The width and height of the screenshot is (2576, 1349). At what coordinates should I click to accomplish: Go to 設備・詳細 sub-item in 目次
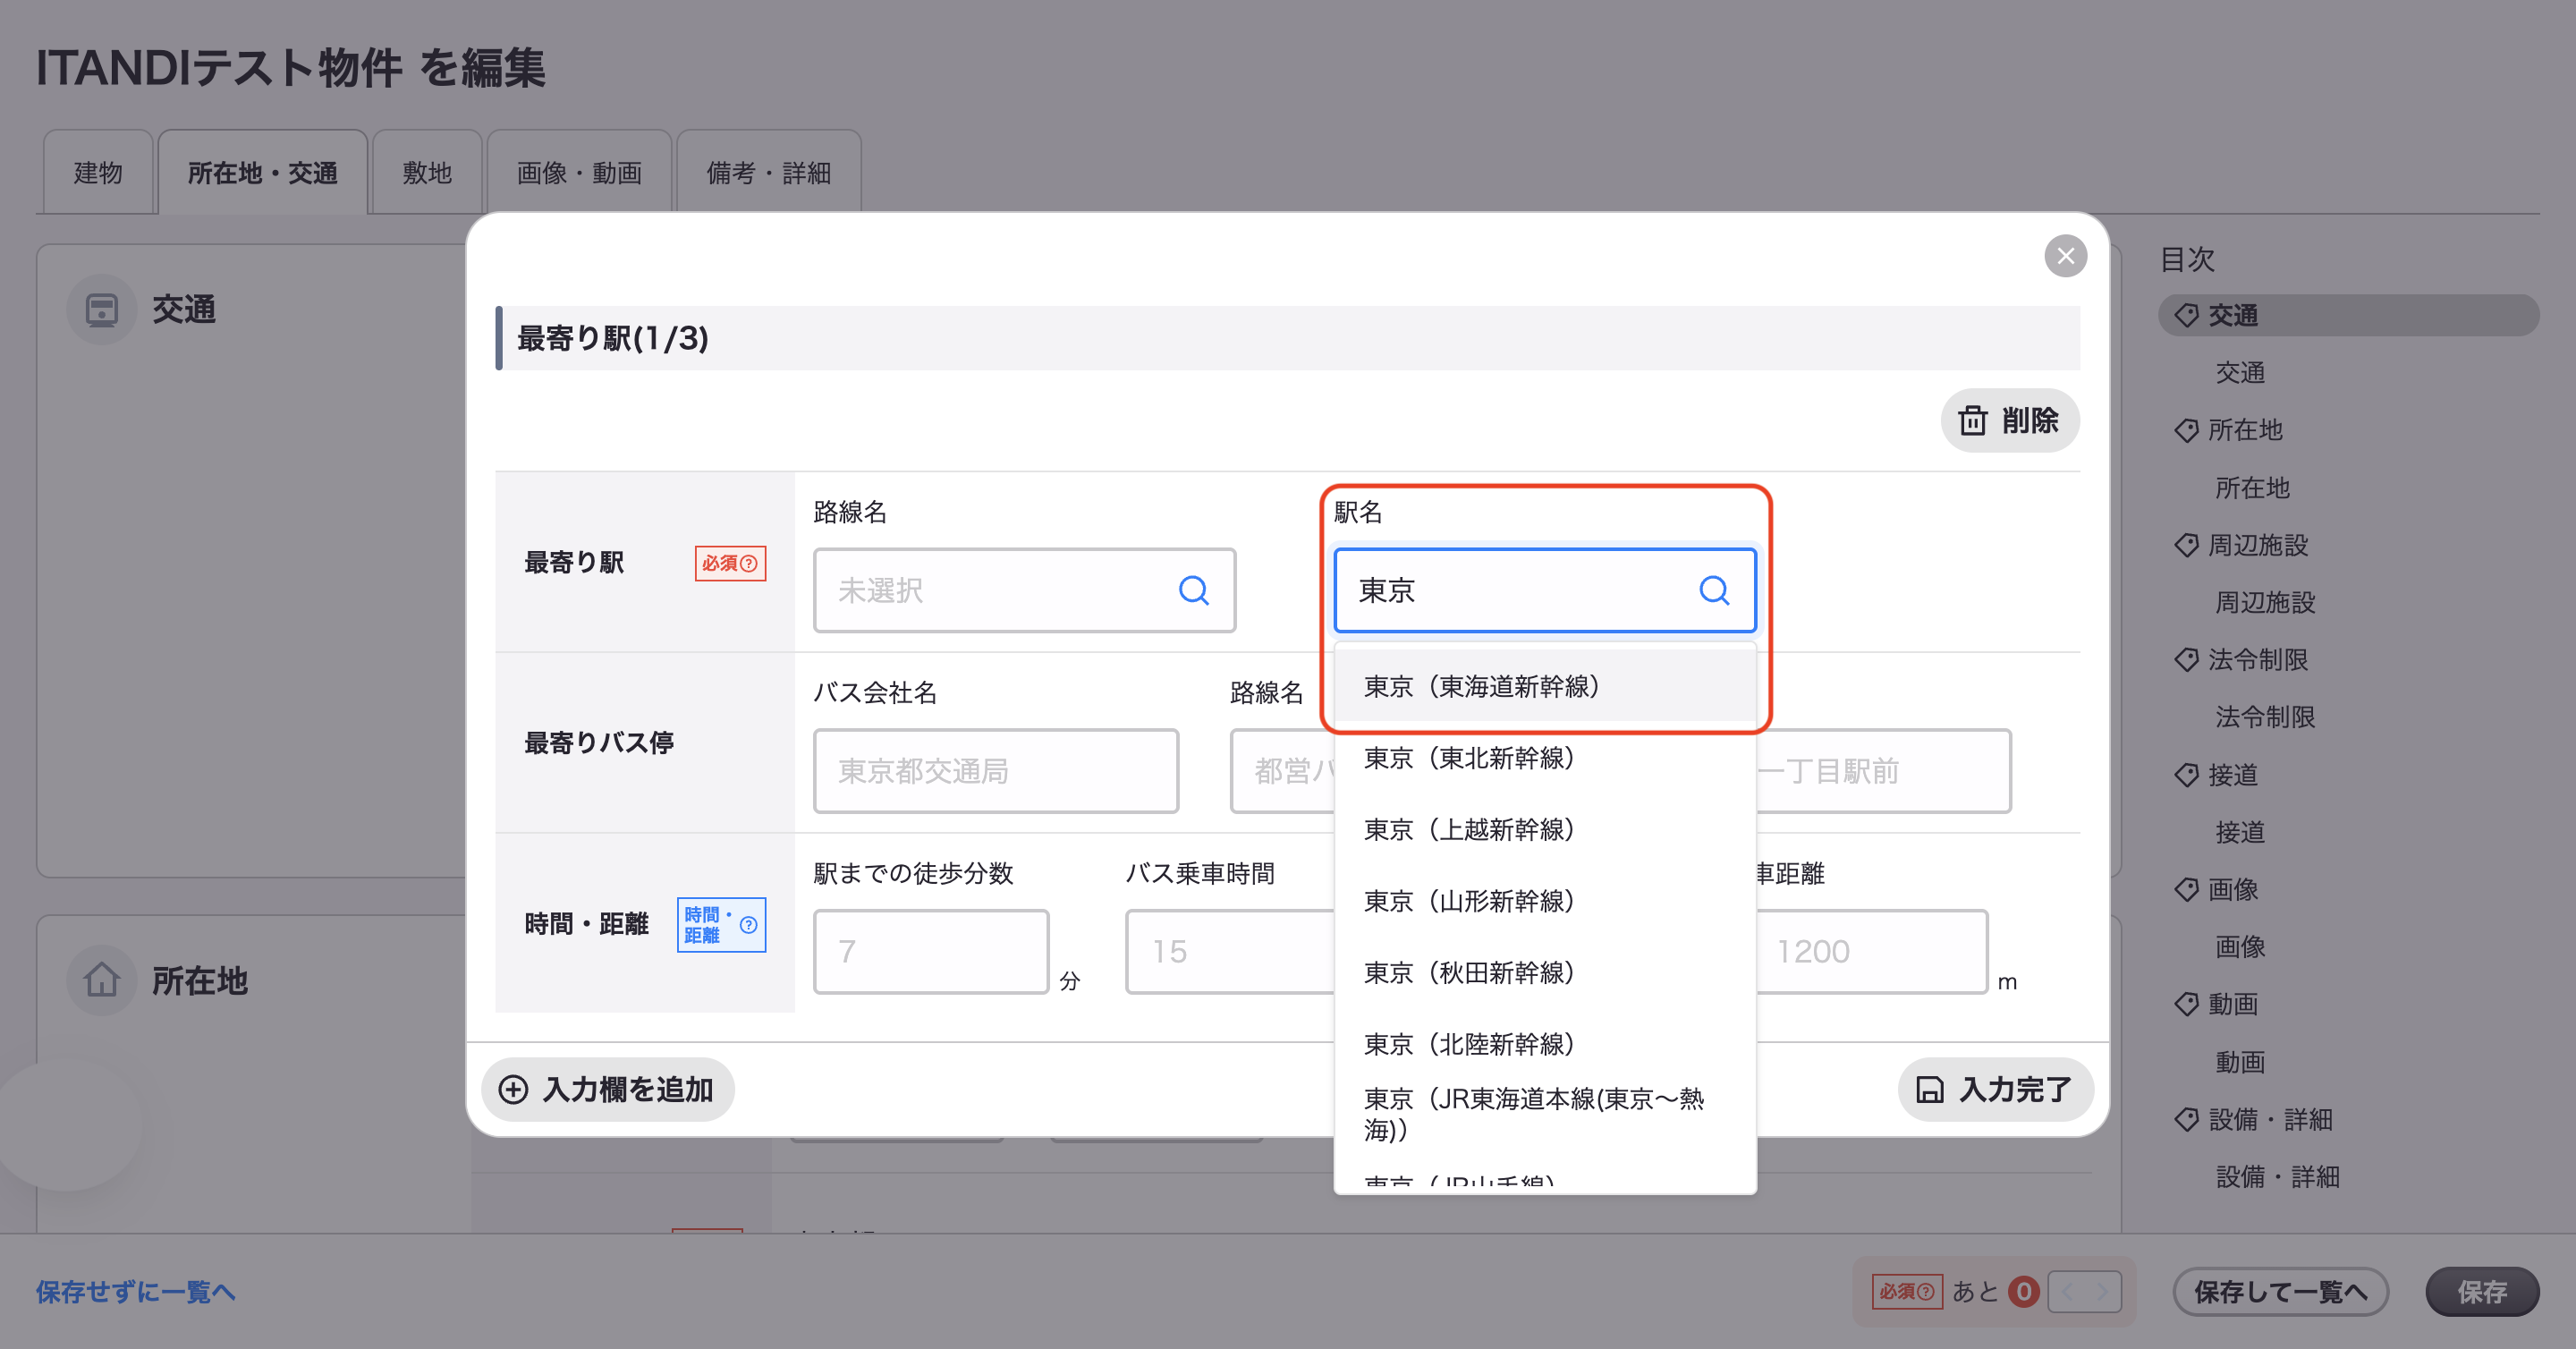coord(2278,1176)
